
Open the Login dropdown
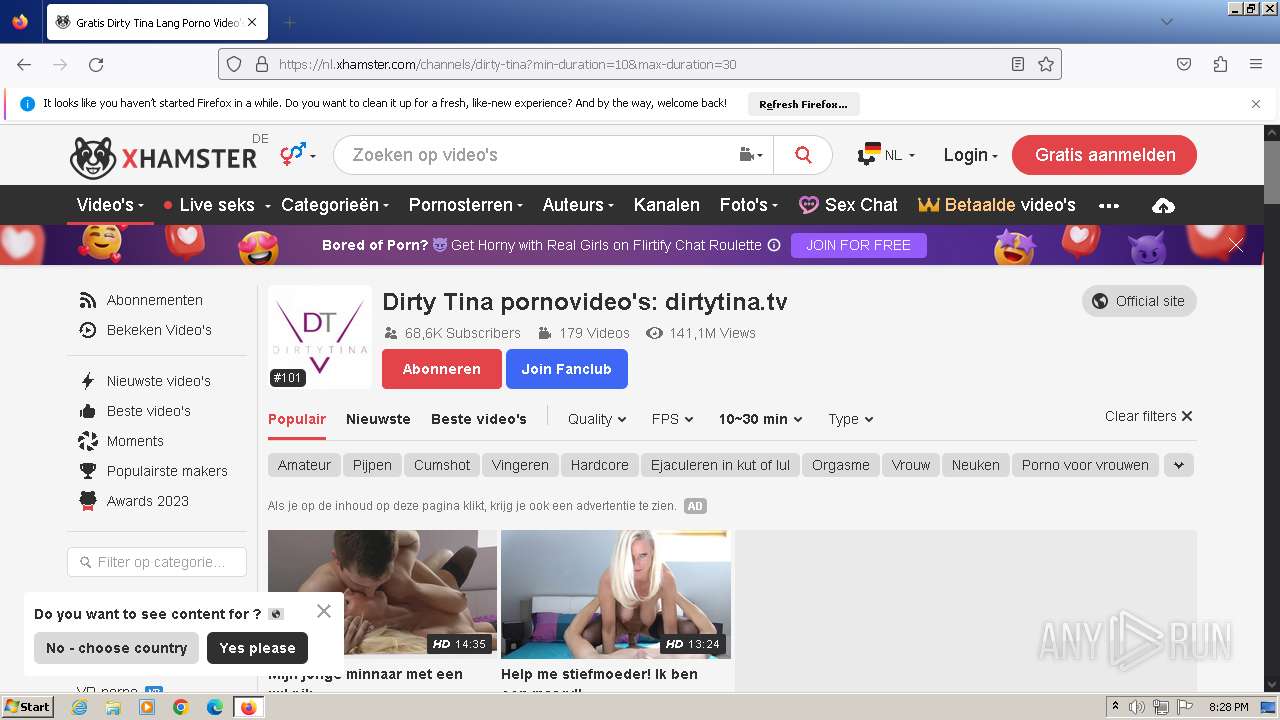[970, 155]
